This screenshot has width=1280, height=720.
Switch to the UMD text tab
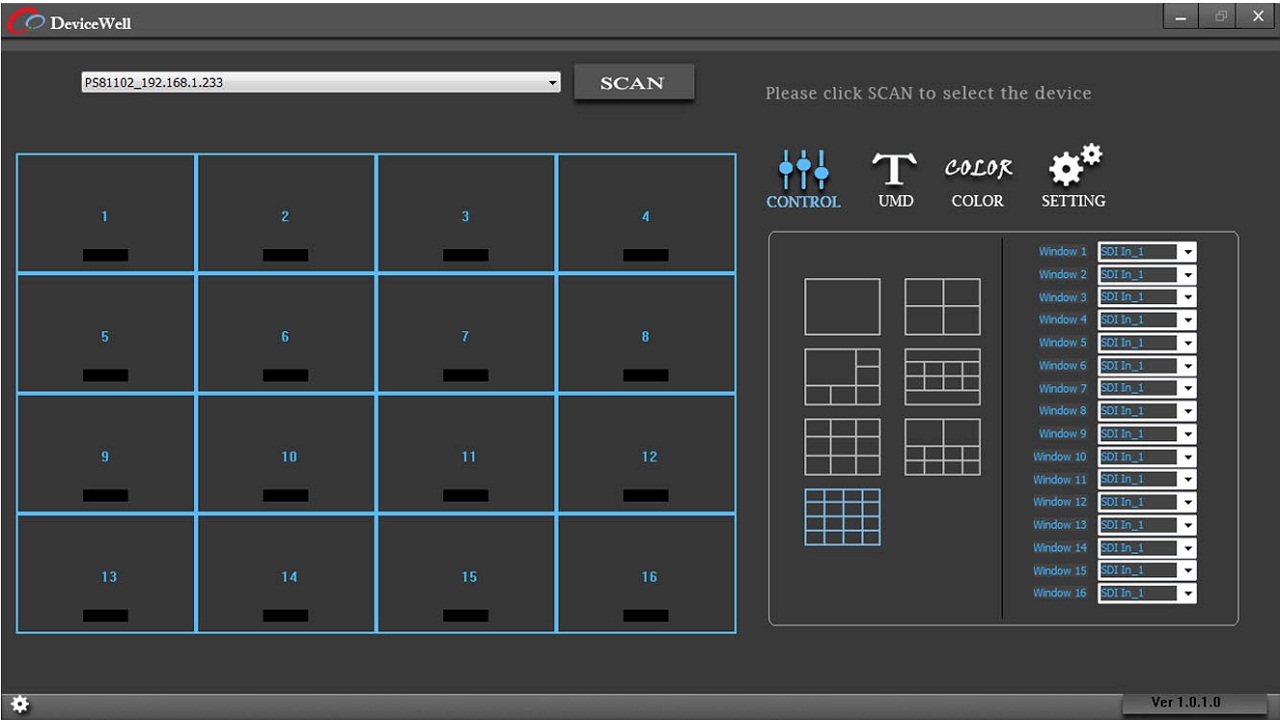[895, 179]
